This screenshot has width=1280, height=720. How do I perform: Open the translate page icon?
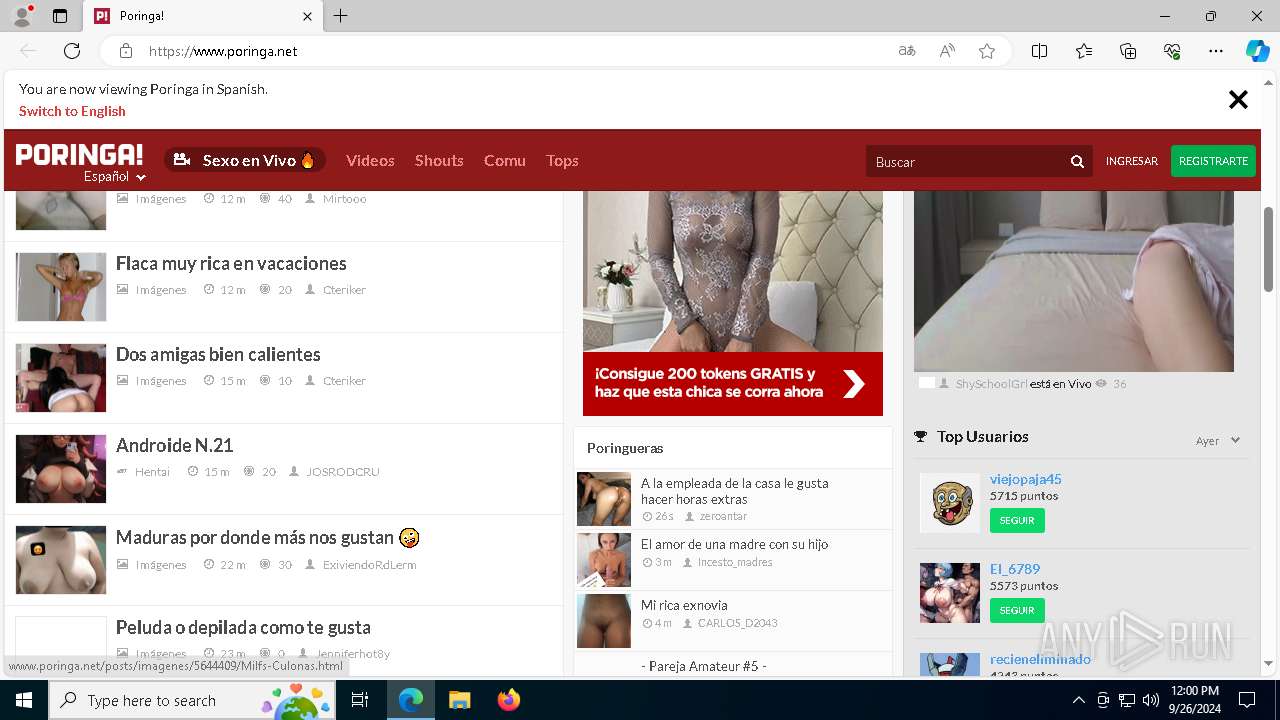[907, 51]
